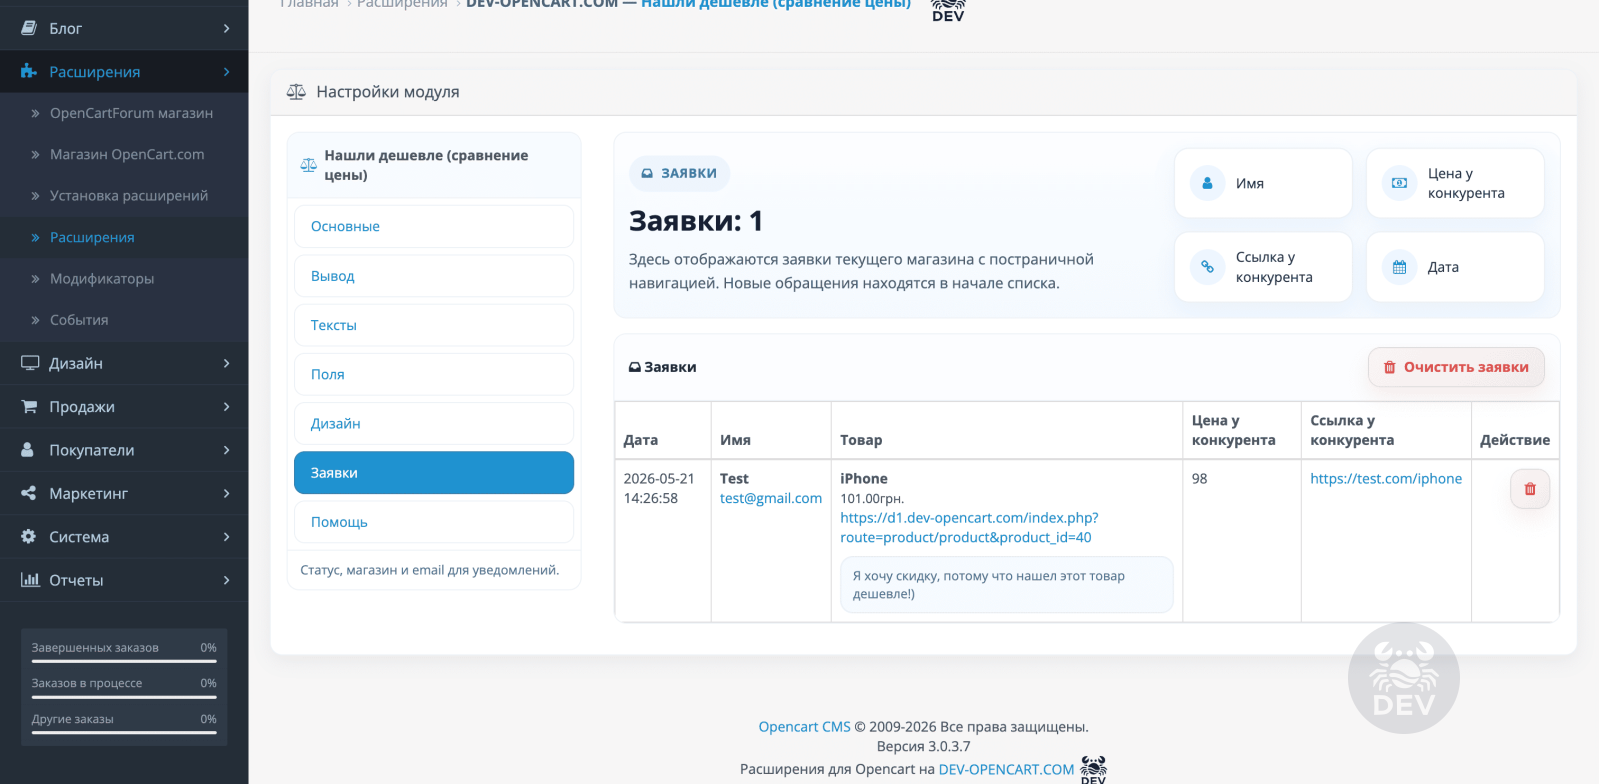
Task: Switch to the Дизайн module tab
Action: coord(434,423)
